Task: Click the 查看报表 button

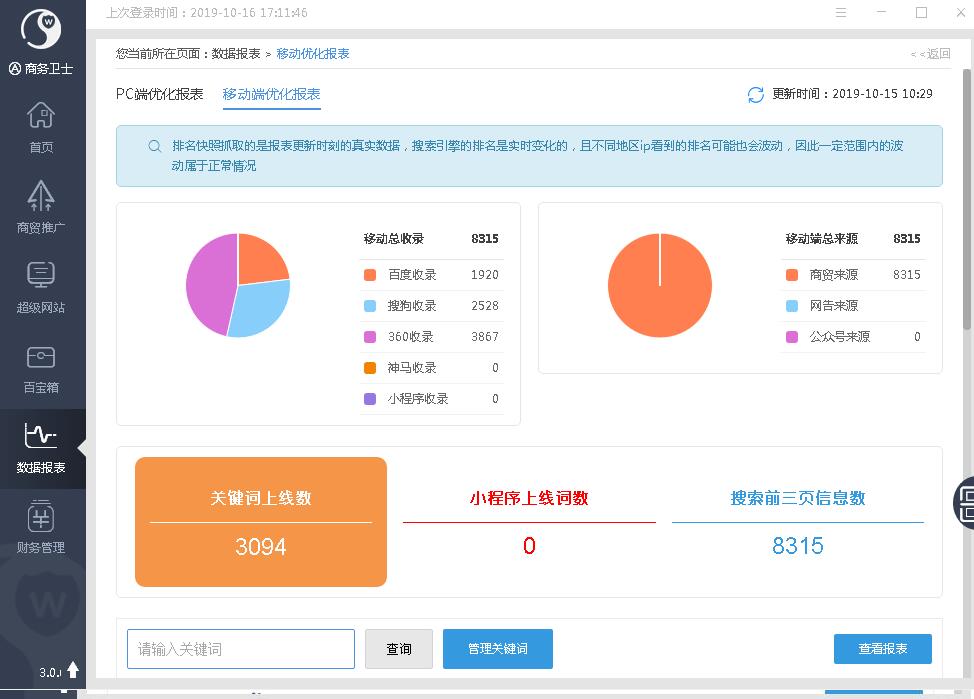Action: (x=882, y=649)
